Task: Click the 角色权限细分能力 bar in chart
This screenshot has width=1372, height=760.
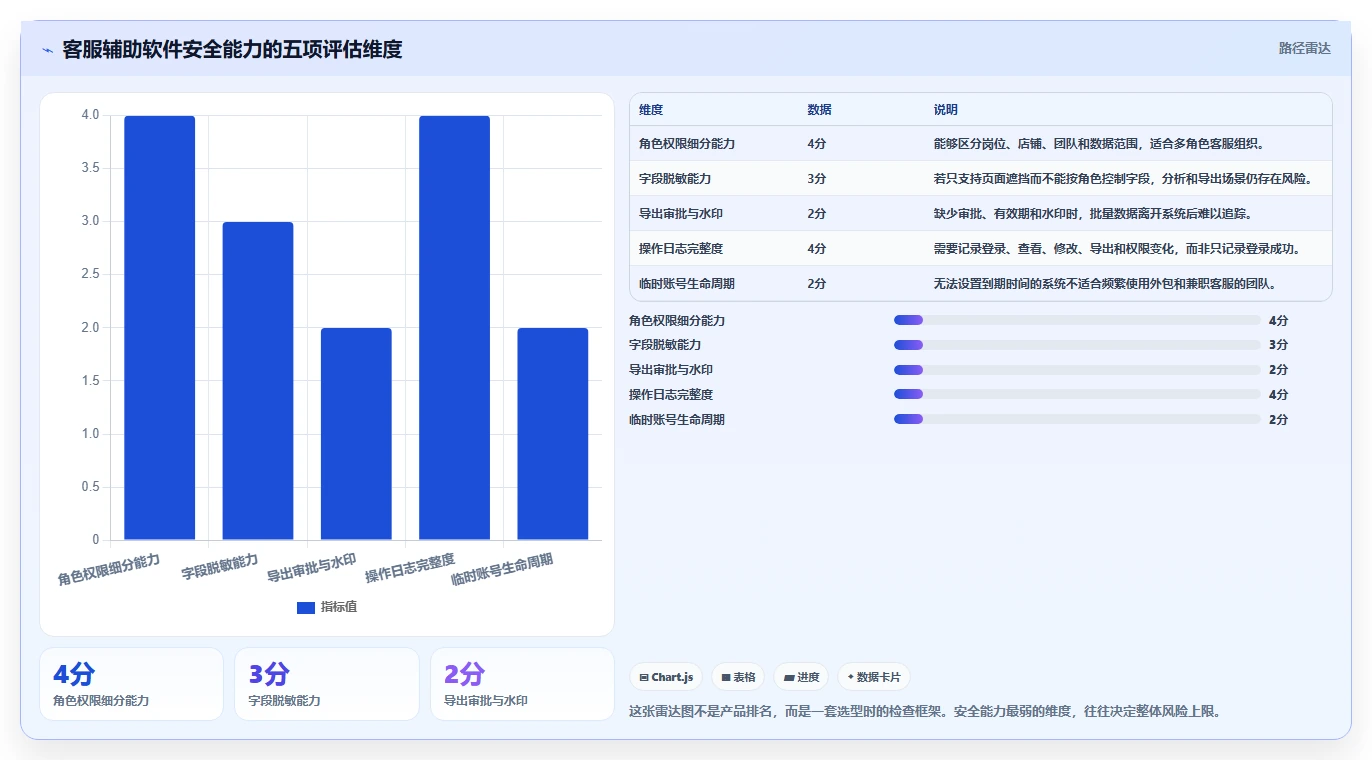Action: click(x=159, y=328)
